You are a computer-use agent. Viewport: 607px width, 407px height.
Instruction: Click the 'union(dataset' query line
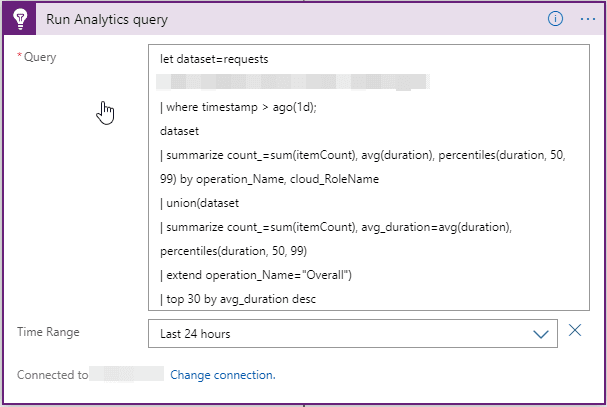pos(200,203)
